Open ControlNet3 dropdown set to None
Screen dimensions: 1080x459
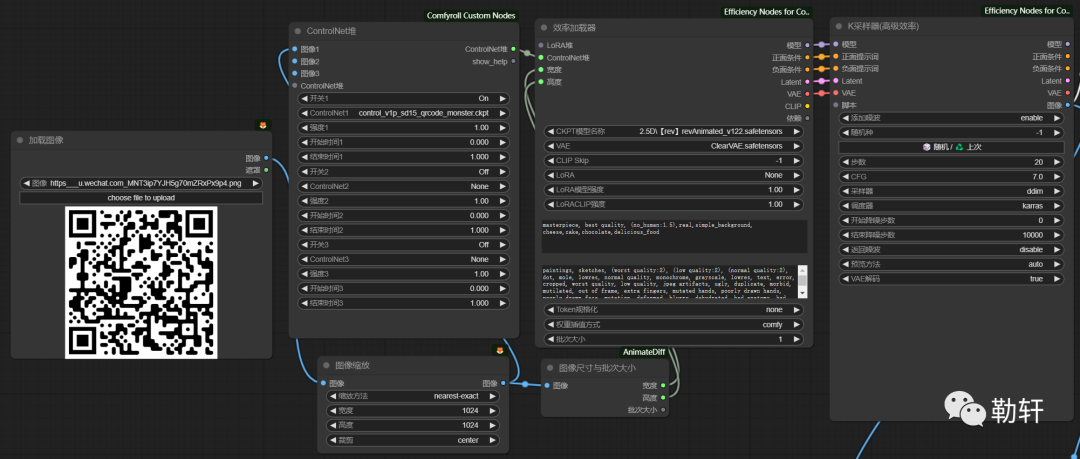point(404,259)
